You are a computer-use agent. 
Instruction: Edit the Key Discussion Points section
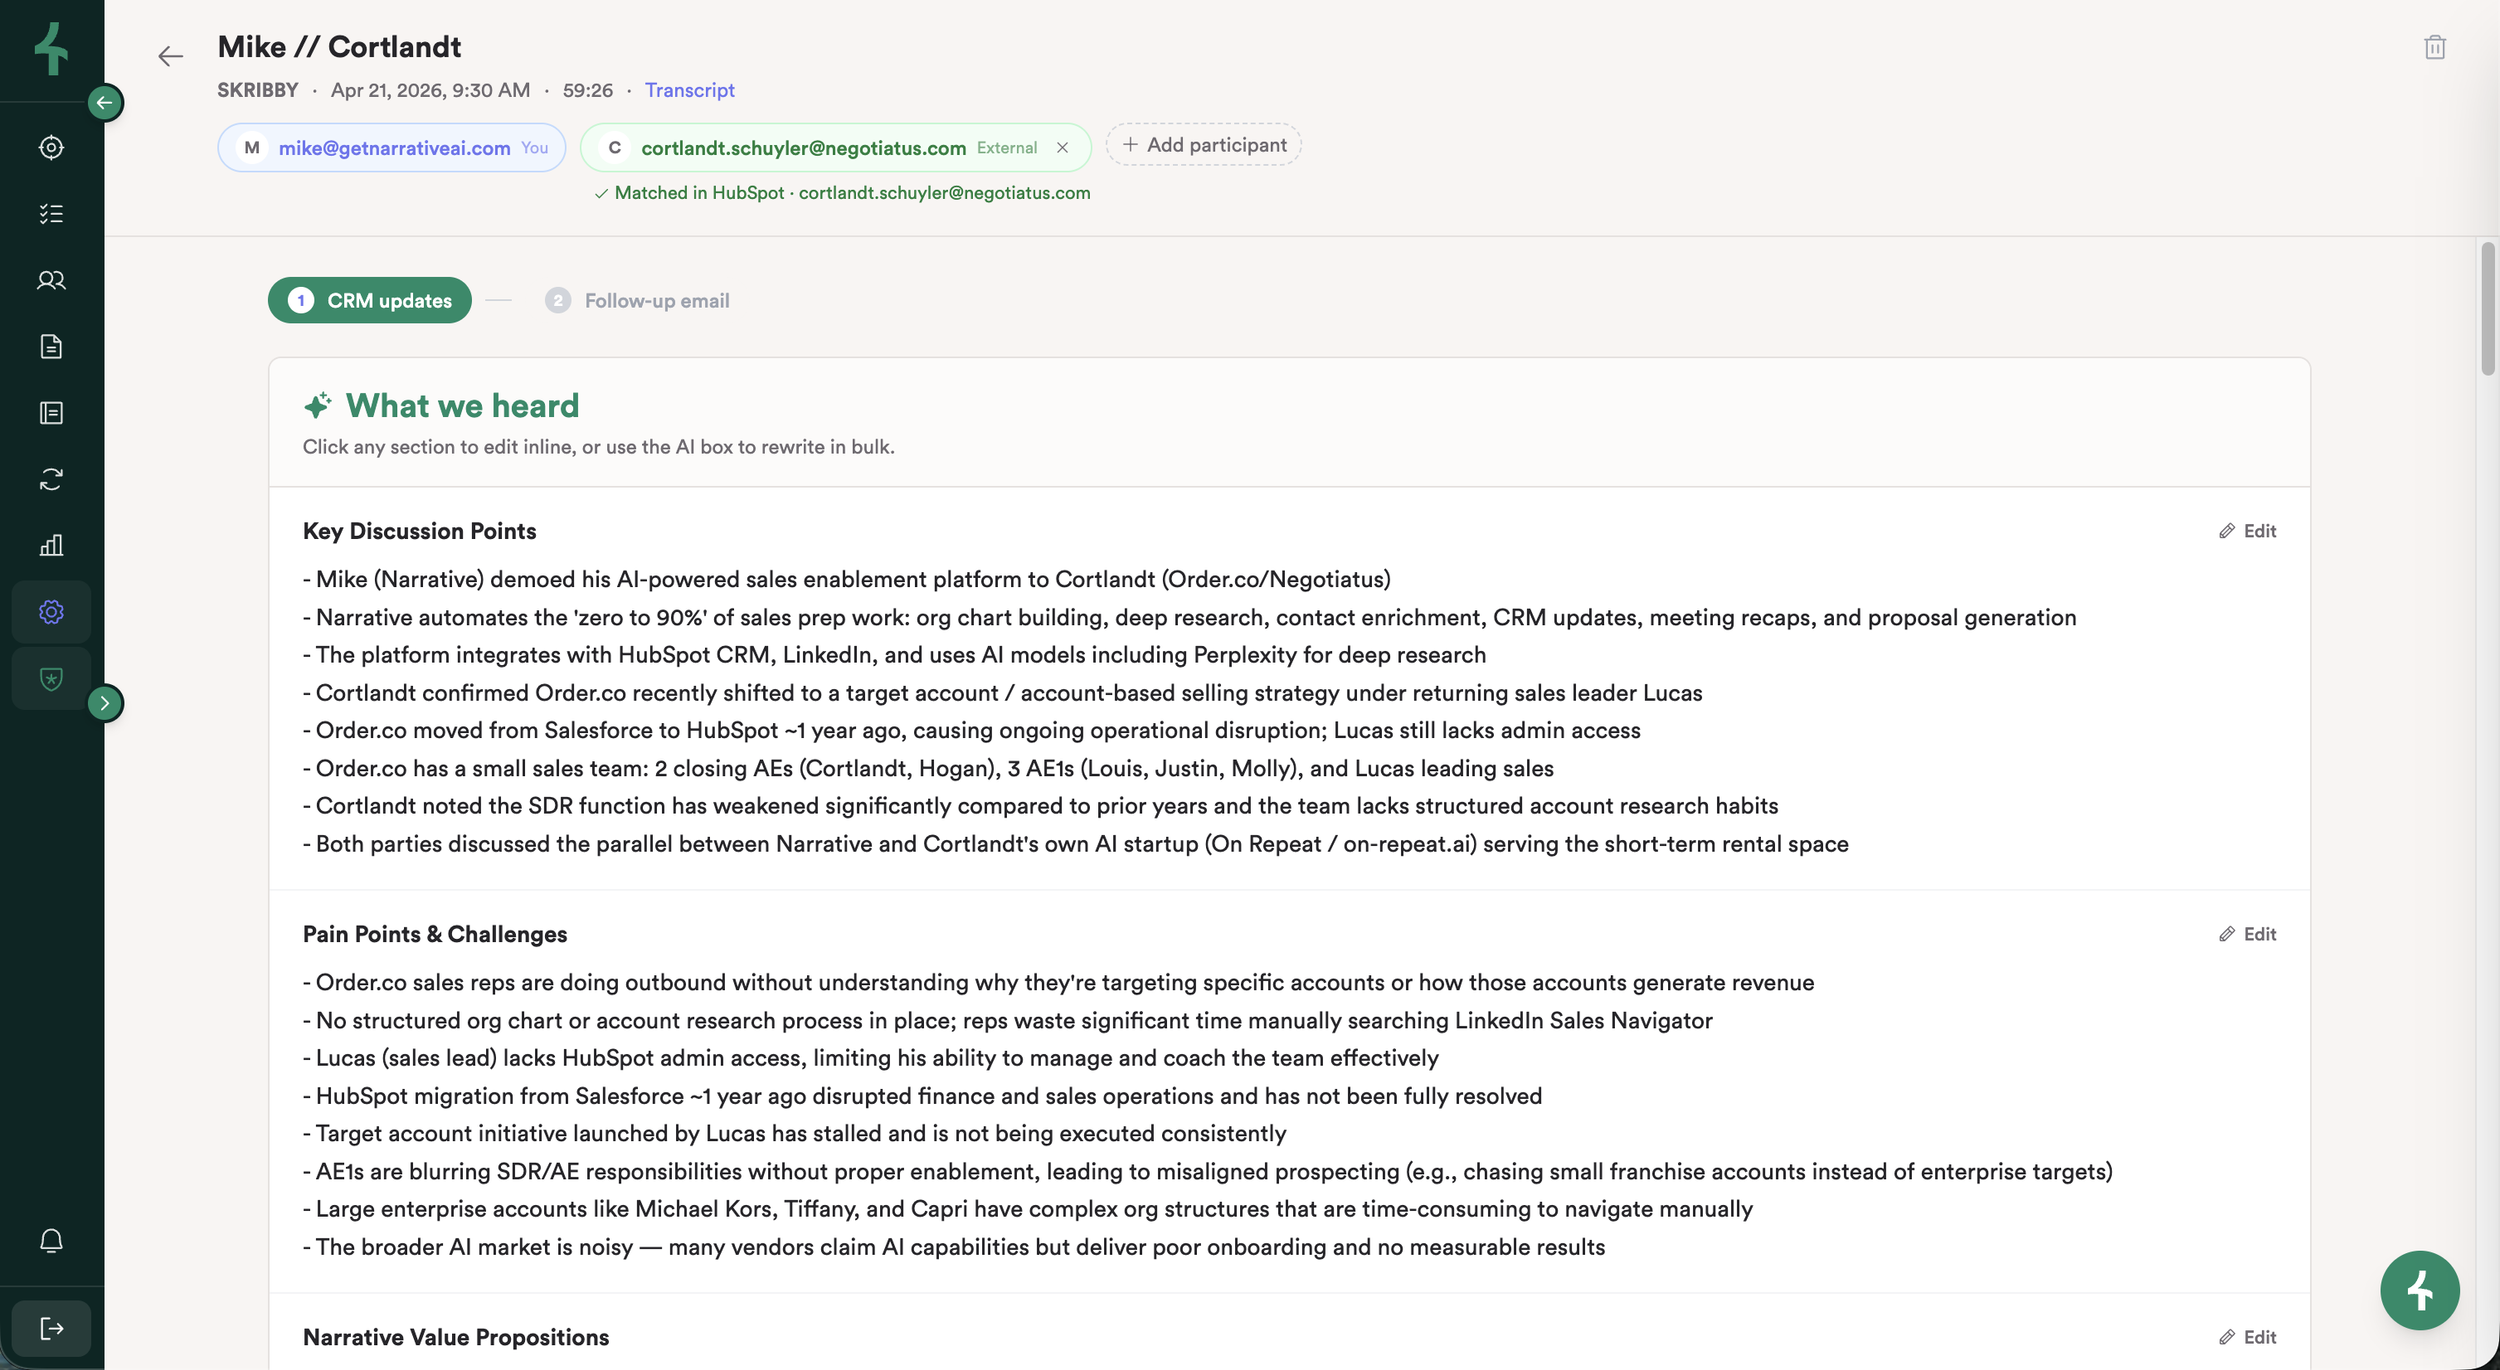[x=2247, y=531]
